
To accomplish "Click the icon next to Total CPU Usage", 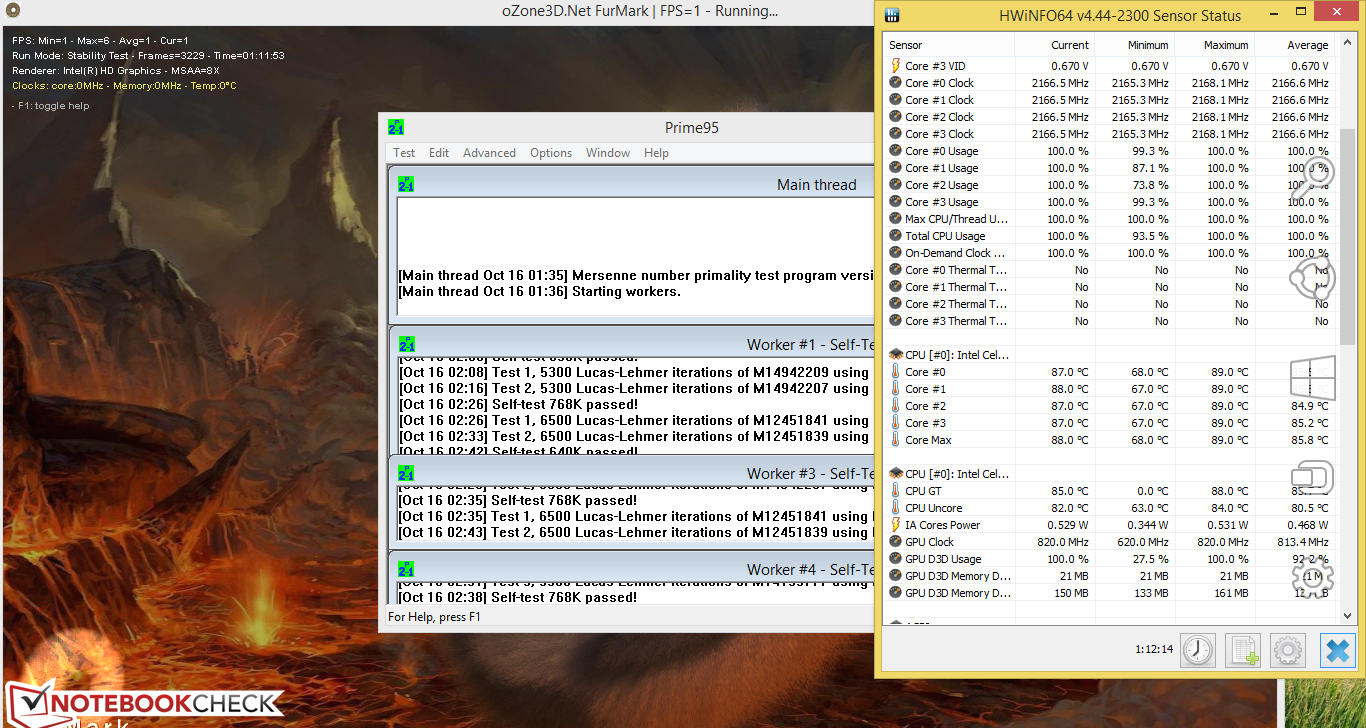I will 895,236.
